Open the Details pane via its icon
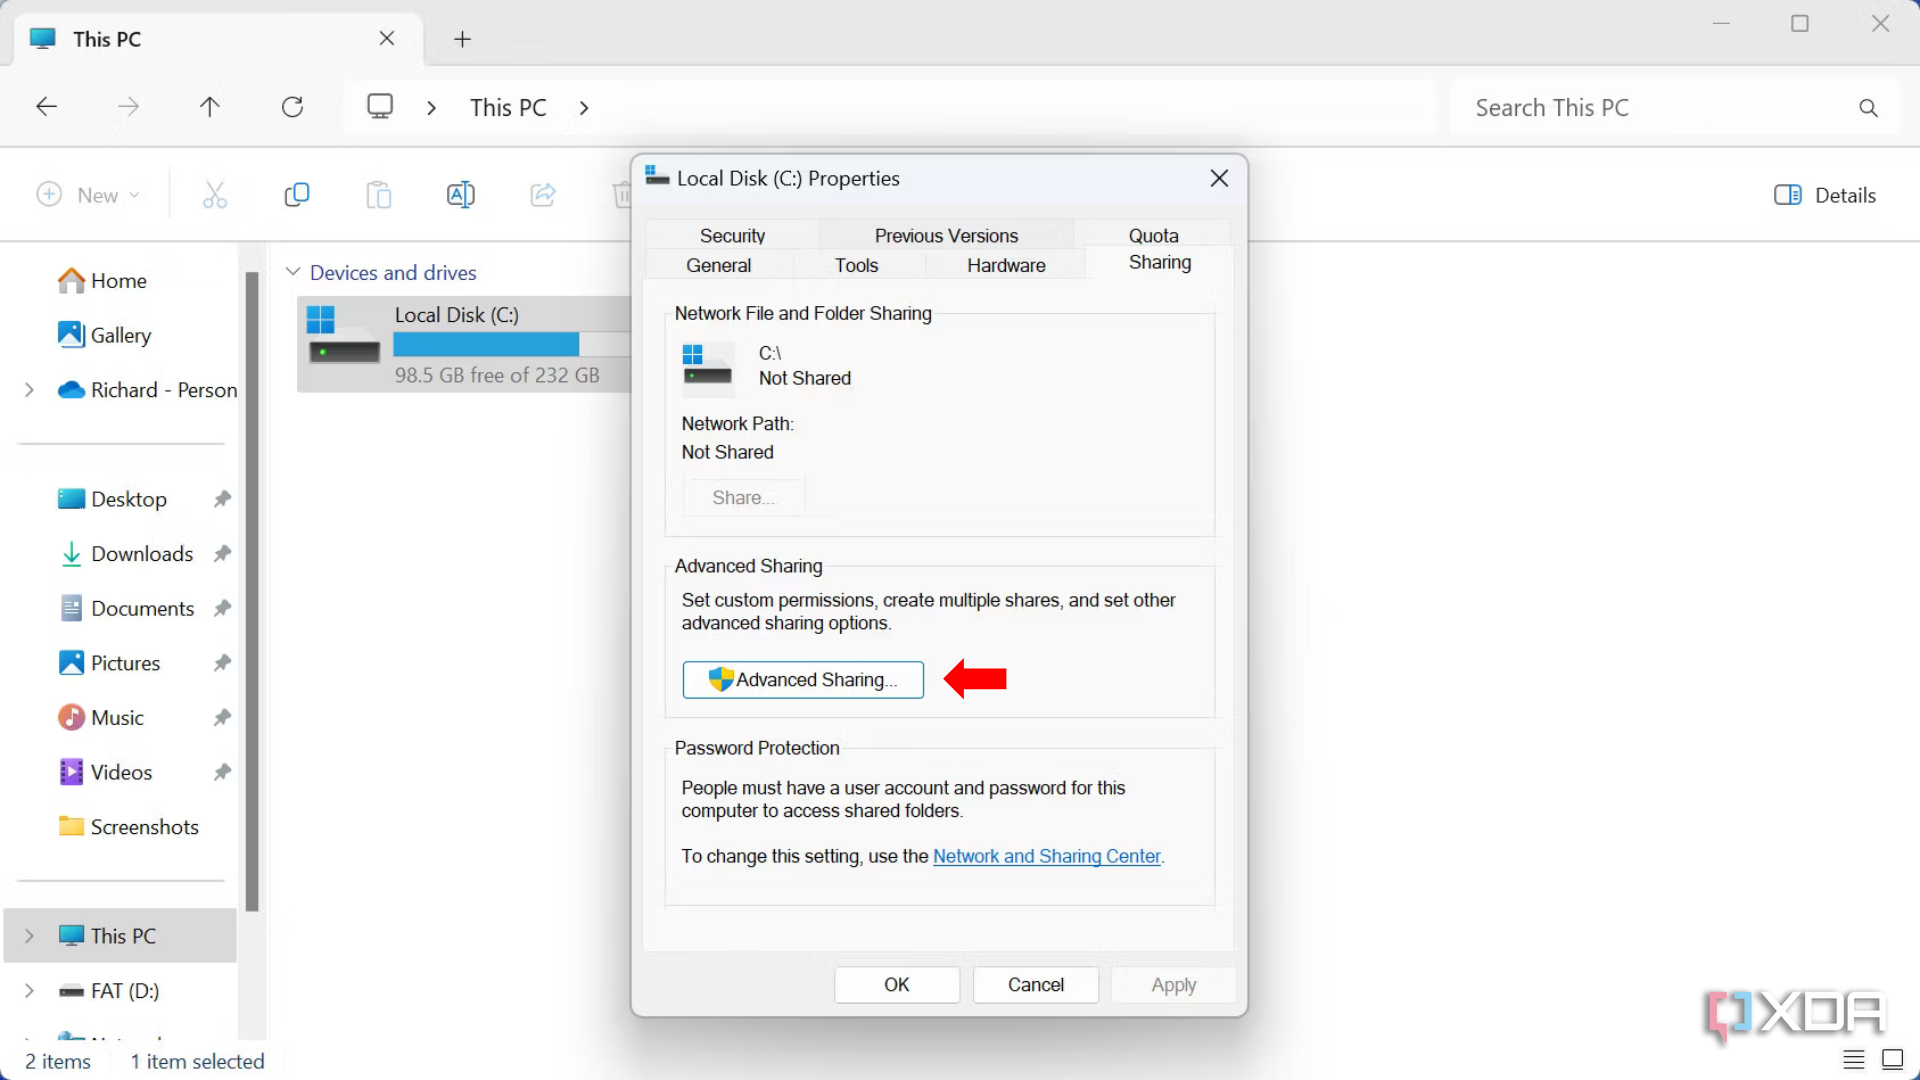 pos(1789,194)
